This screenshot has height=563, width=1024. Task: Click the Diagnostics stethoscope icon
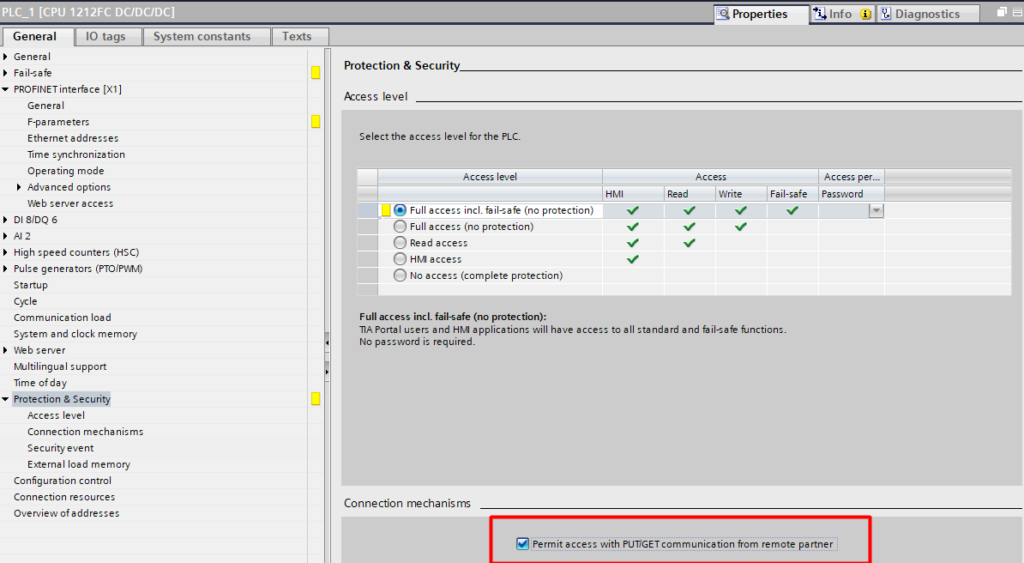(886, 14)
